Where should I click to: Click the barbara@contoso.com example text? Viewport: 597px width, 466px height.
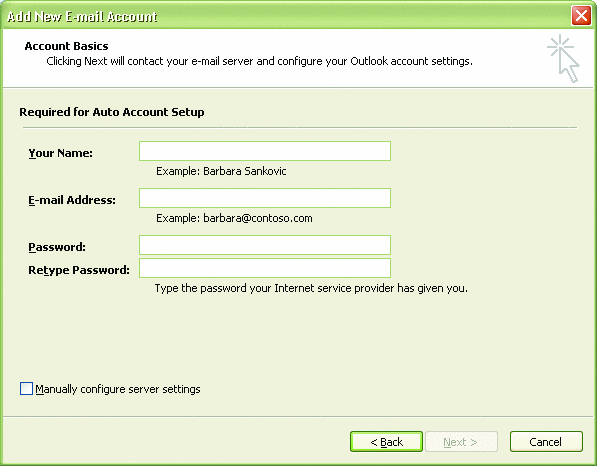click(x=258, y=218)
